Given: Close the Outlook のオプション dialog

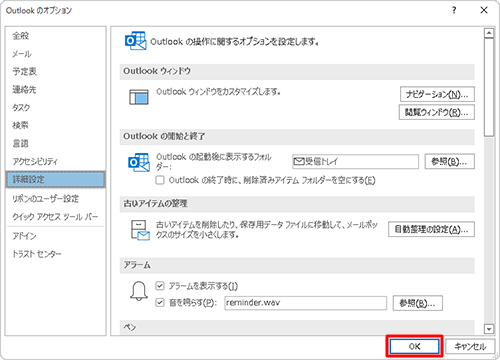Looking at the screenshot, I should click(484, 11).
